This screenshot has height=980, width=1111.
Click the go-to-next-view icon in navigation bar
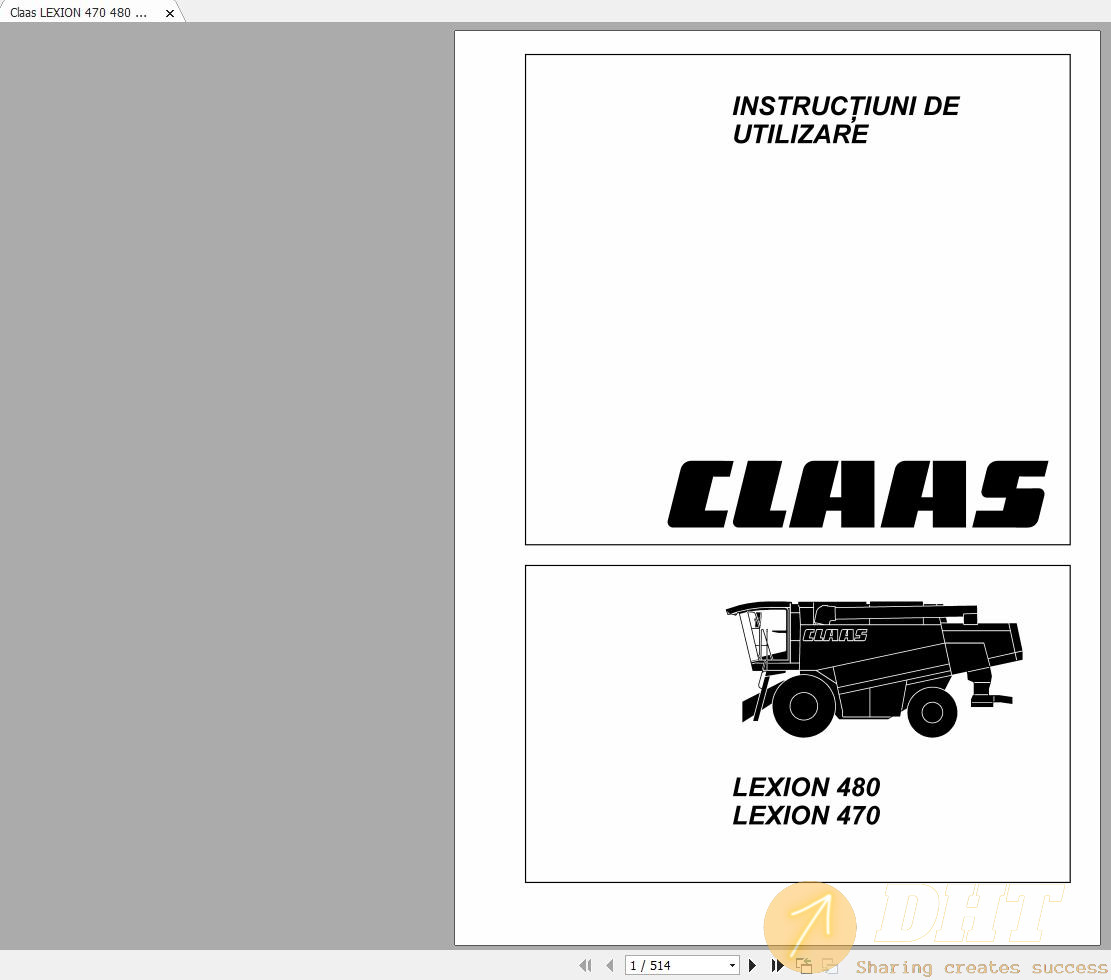click(830, 965)
